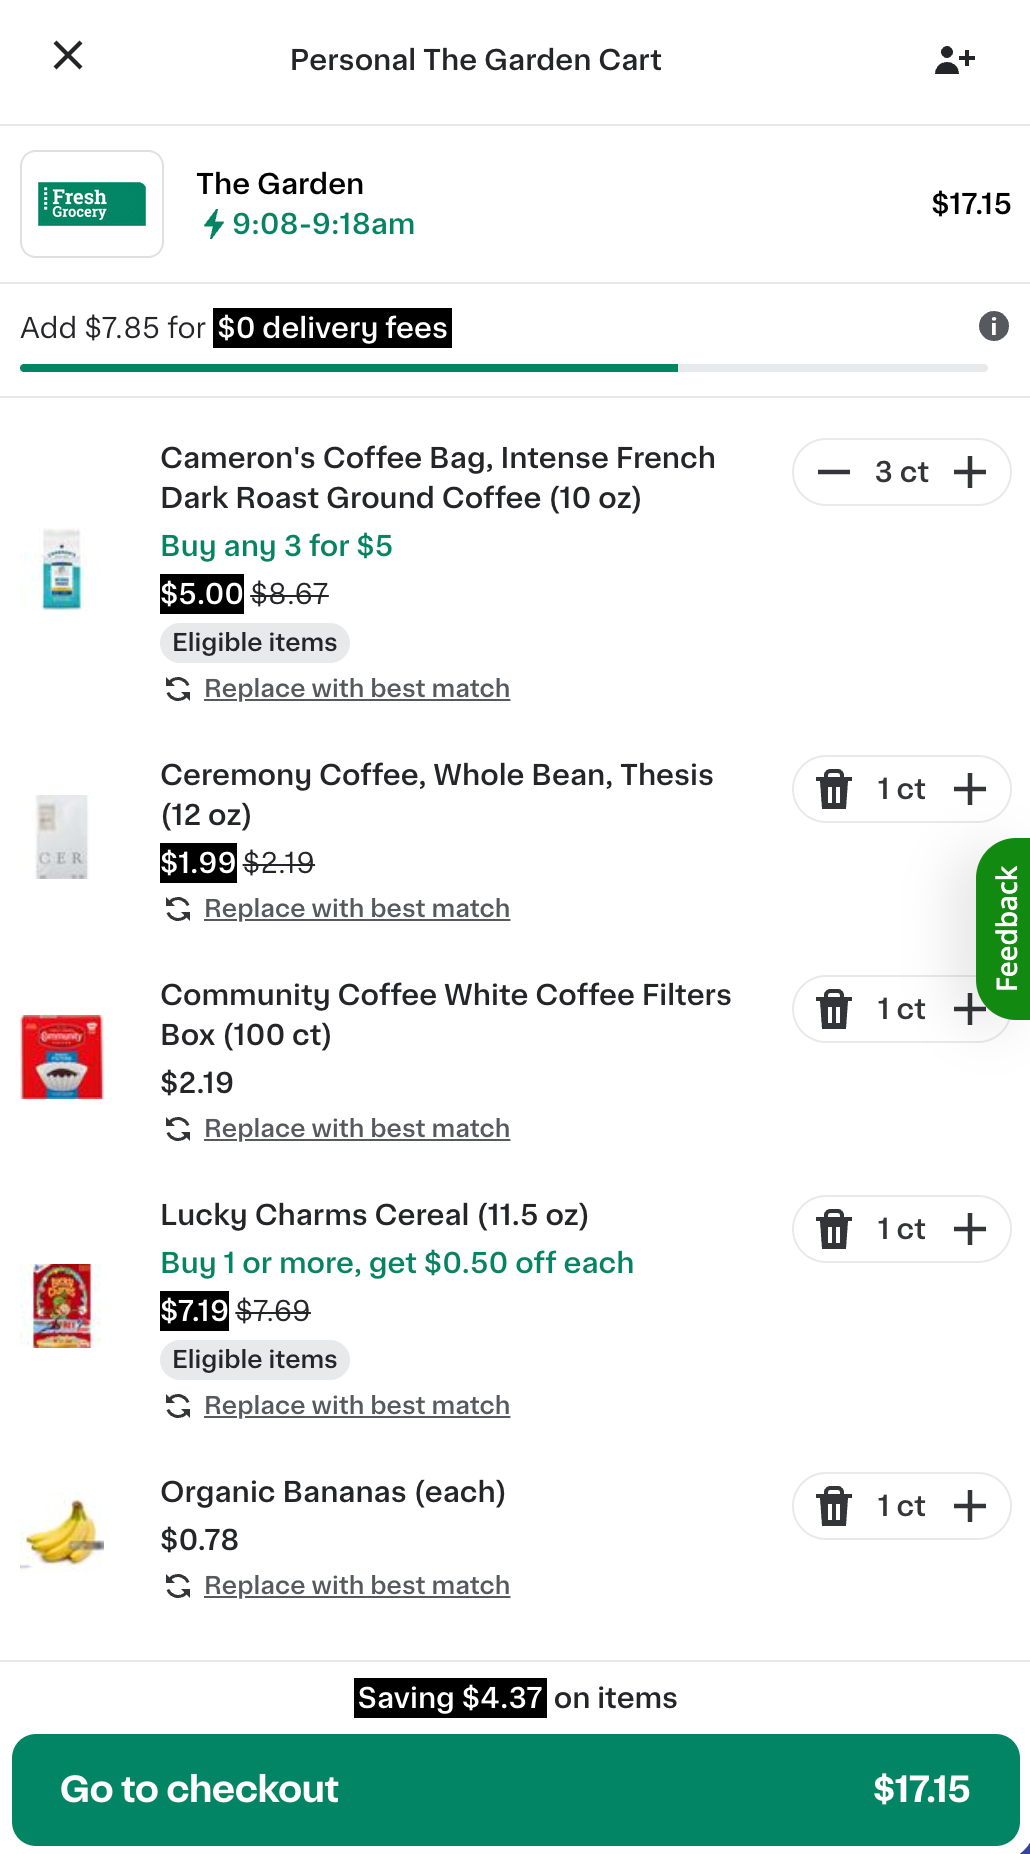Click the delivery fees info icon
The image size is (1030, 1854).
coord(993,326)
